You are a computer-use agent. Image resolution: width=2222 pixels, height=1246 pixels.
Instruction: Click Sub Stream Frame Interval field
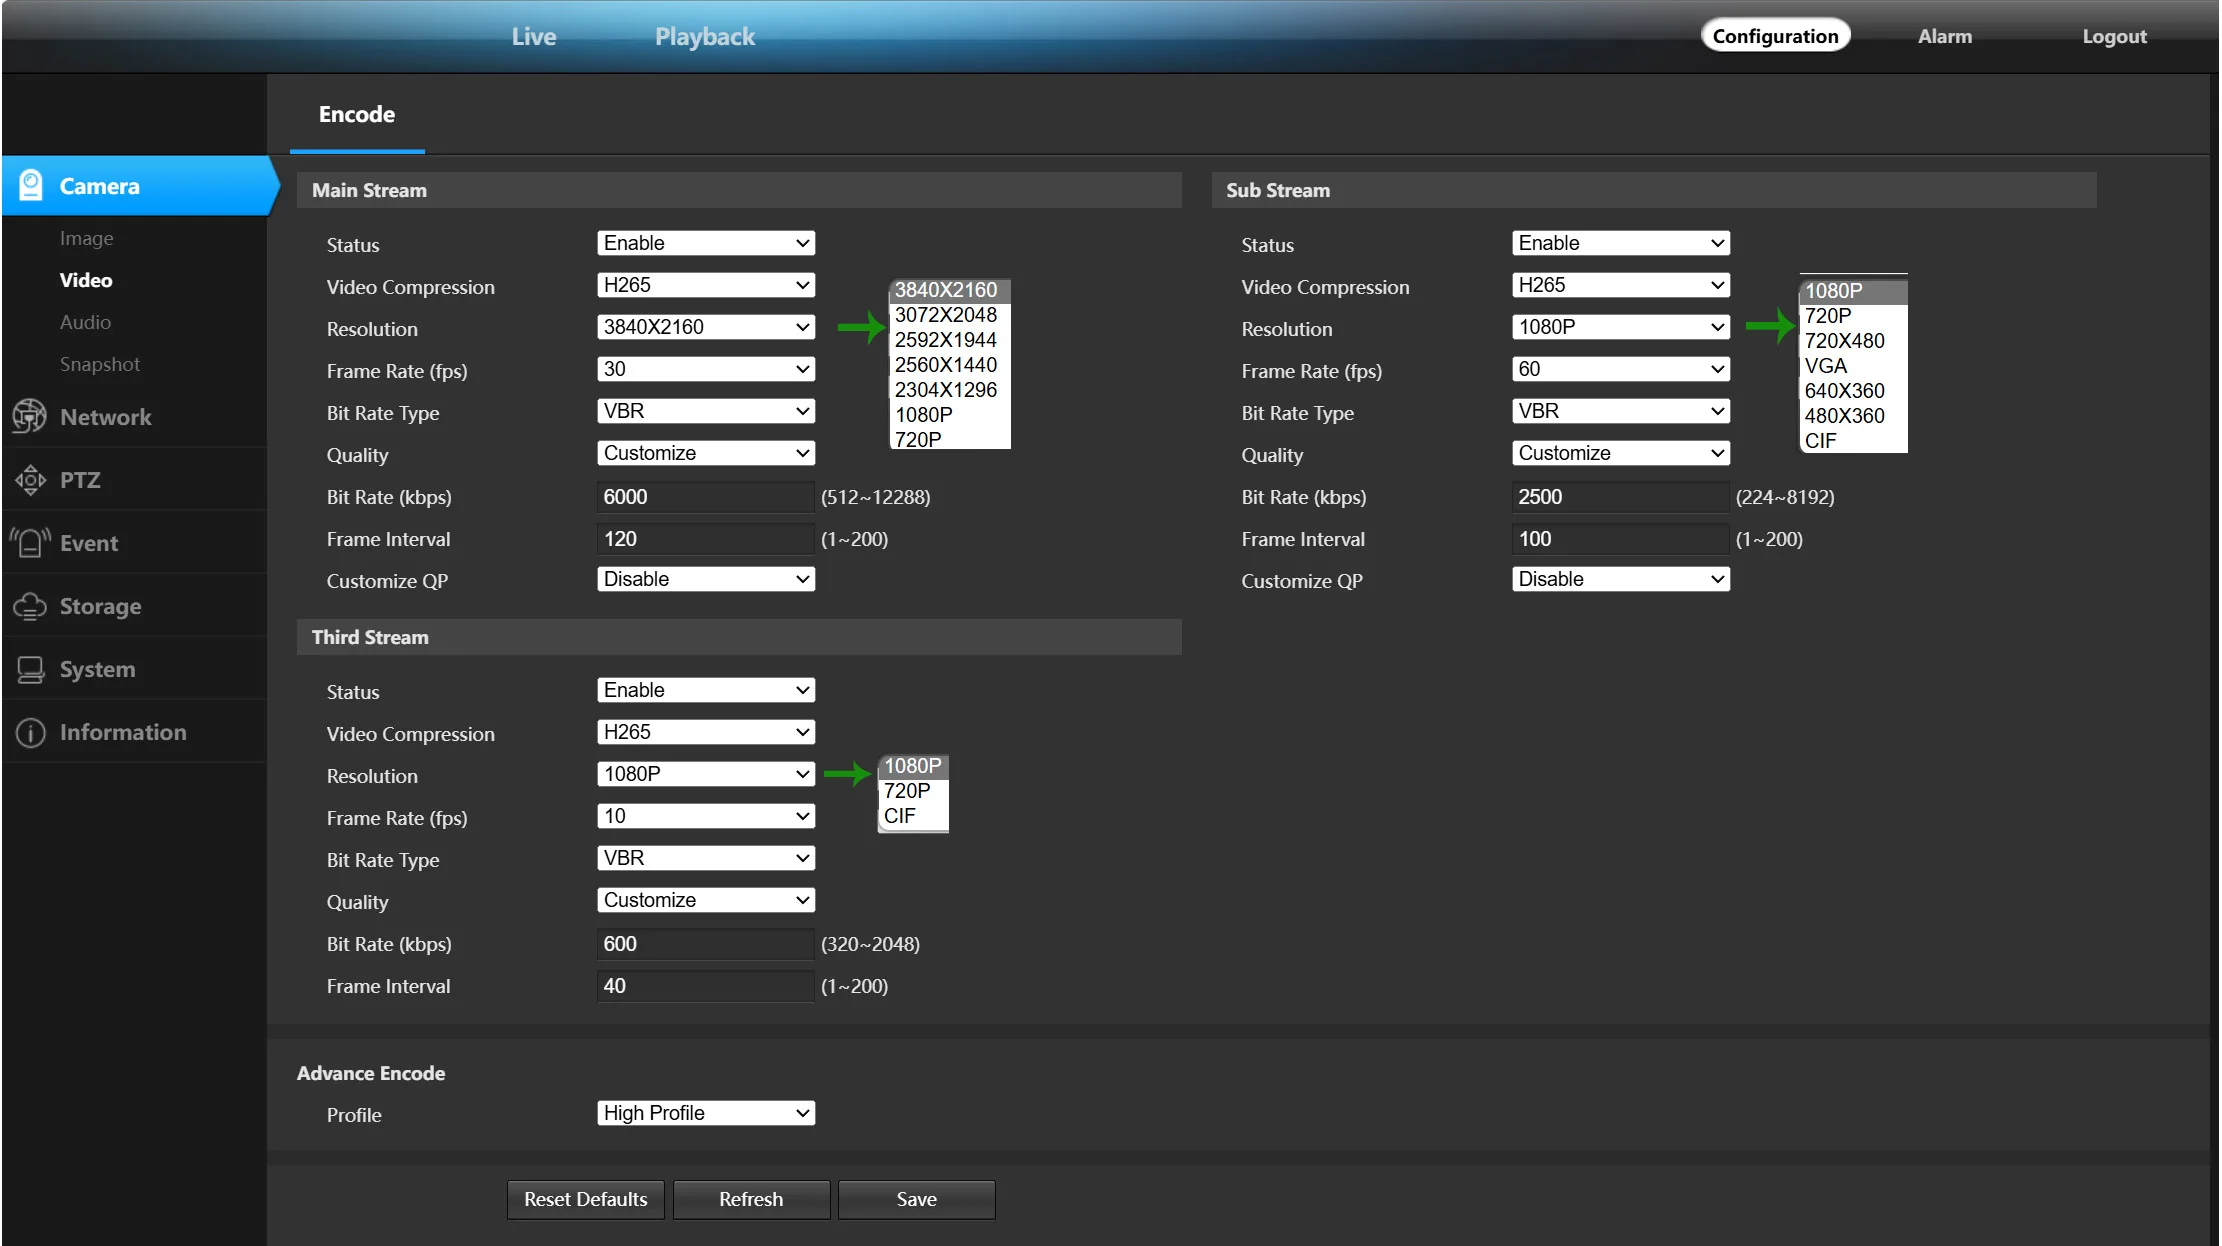pos(1620,539)
